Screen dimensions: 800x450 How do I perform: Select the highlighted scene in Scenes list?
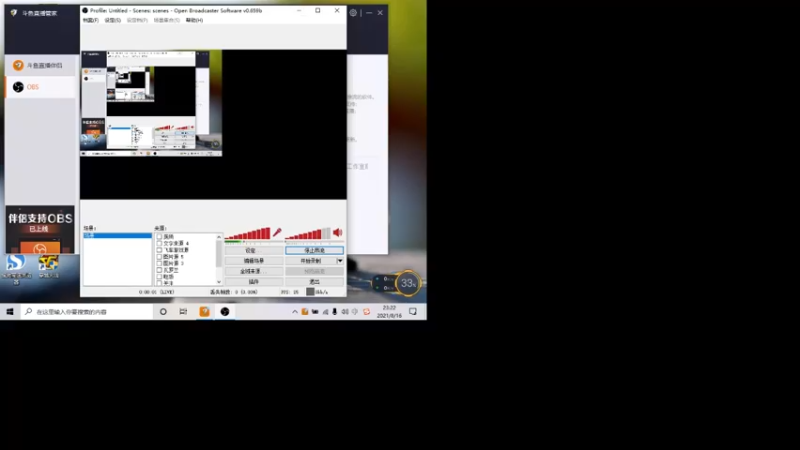click(x=117, y=236)
